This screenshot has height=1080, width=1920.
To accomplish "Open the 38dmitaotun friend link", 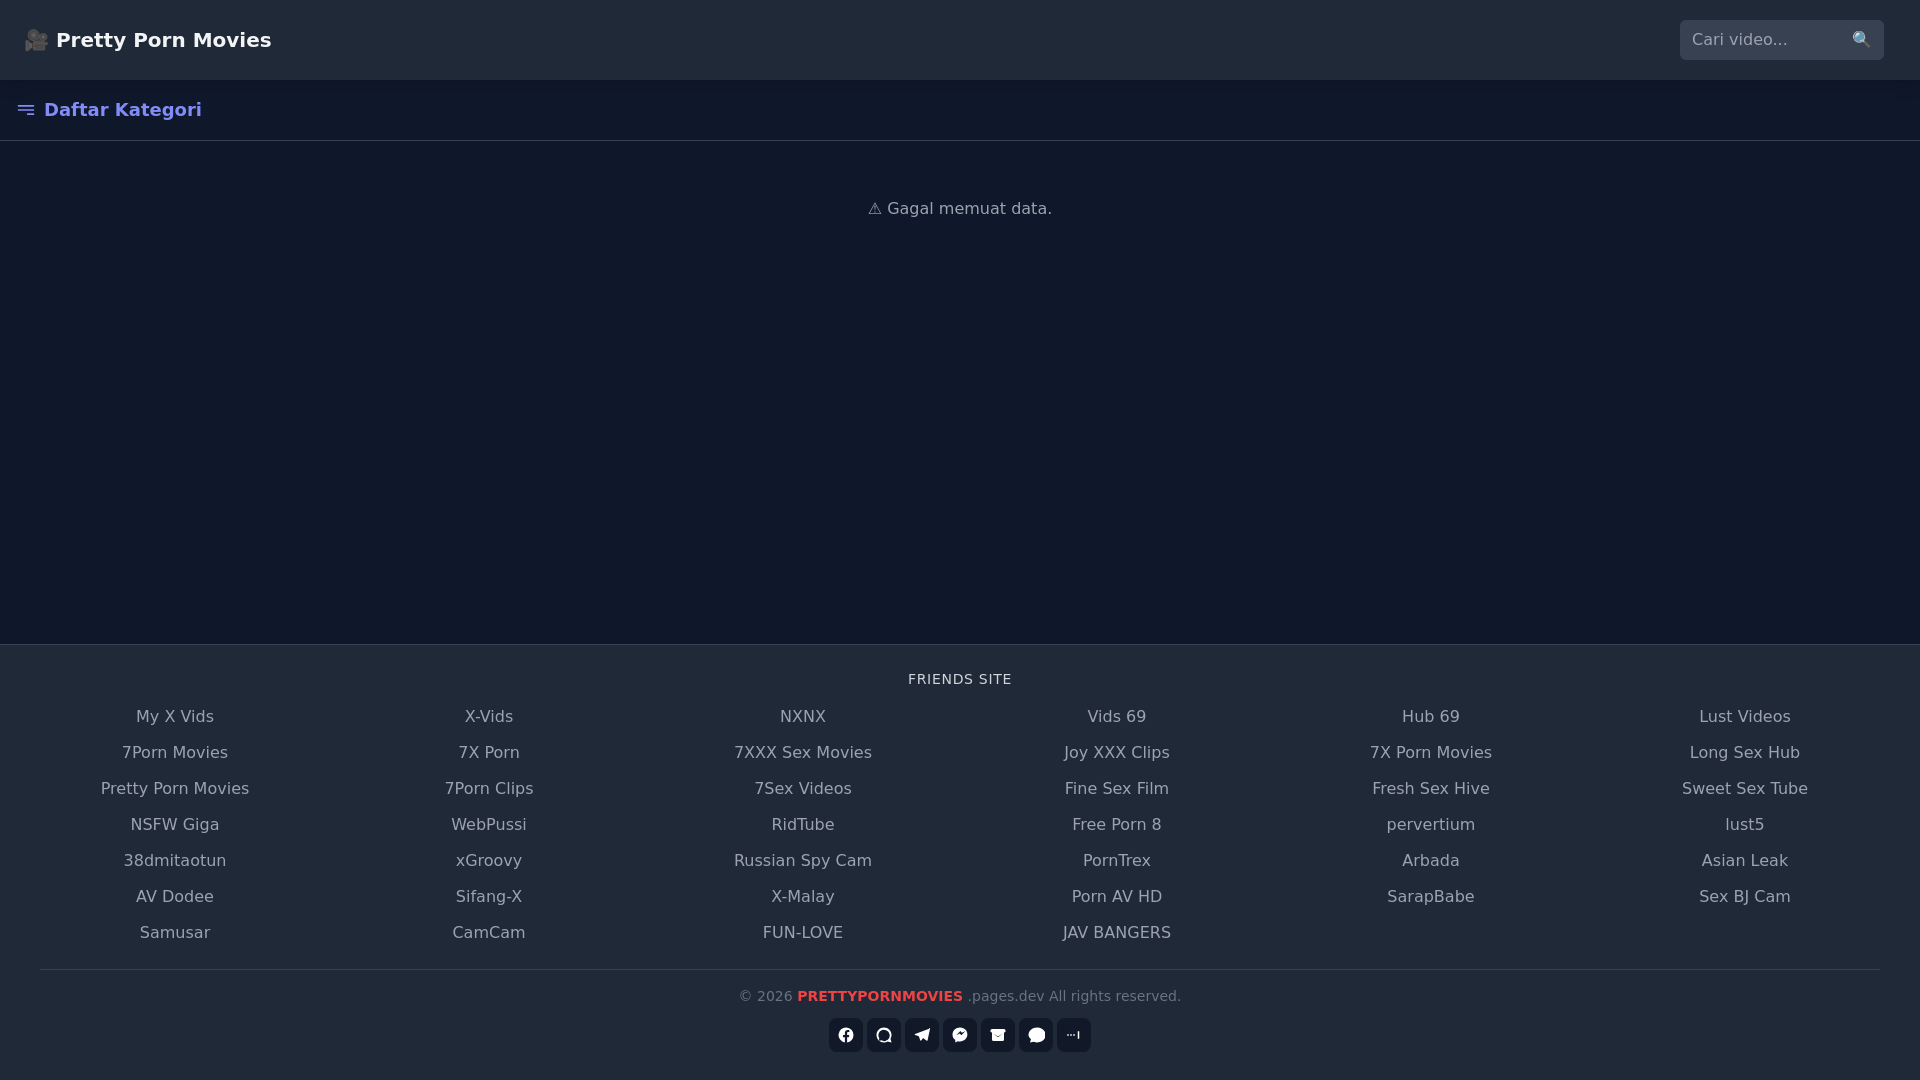I will [175, 861].
